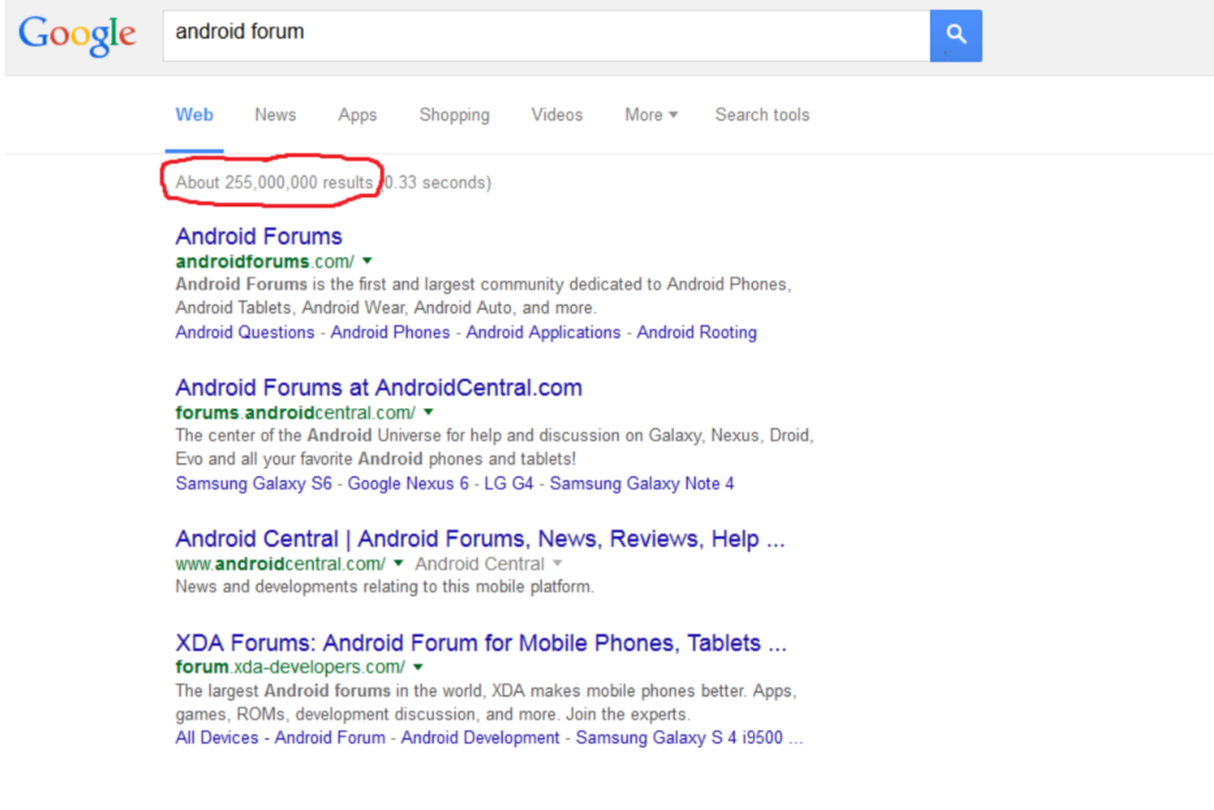Expand the arrow beside www.androidcentral.com URL
This screenshot has height=810, width=1214.
click(398, 563)
